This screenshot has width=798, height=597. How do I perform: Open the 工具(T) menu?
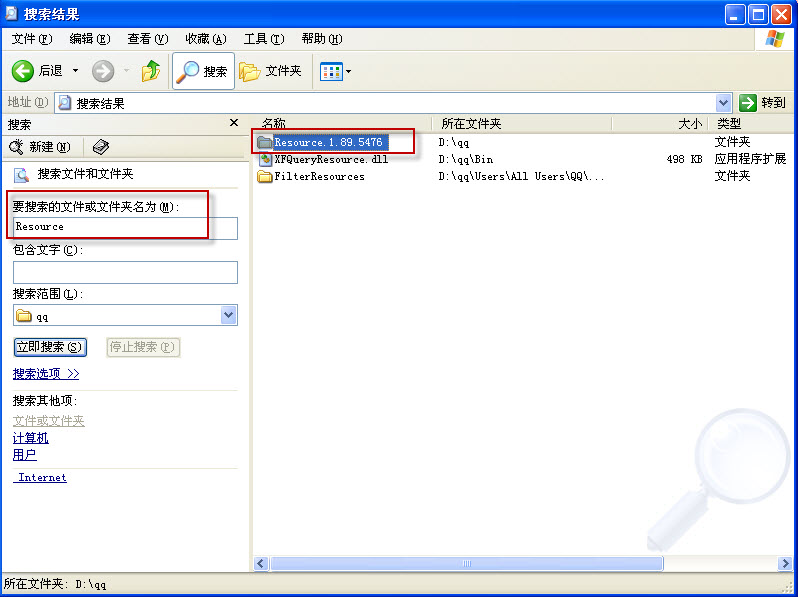[x=264, y=39]
